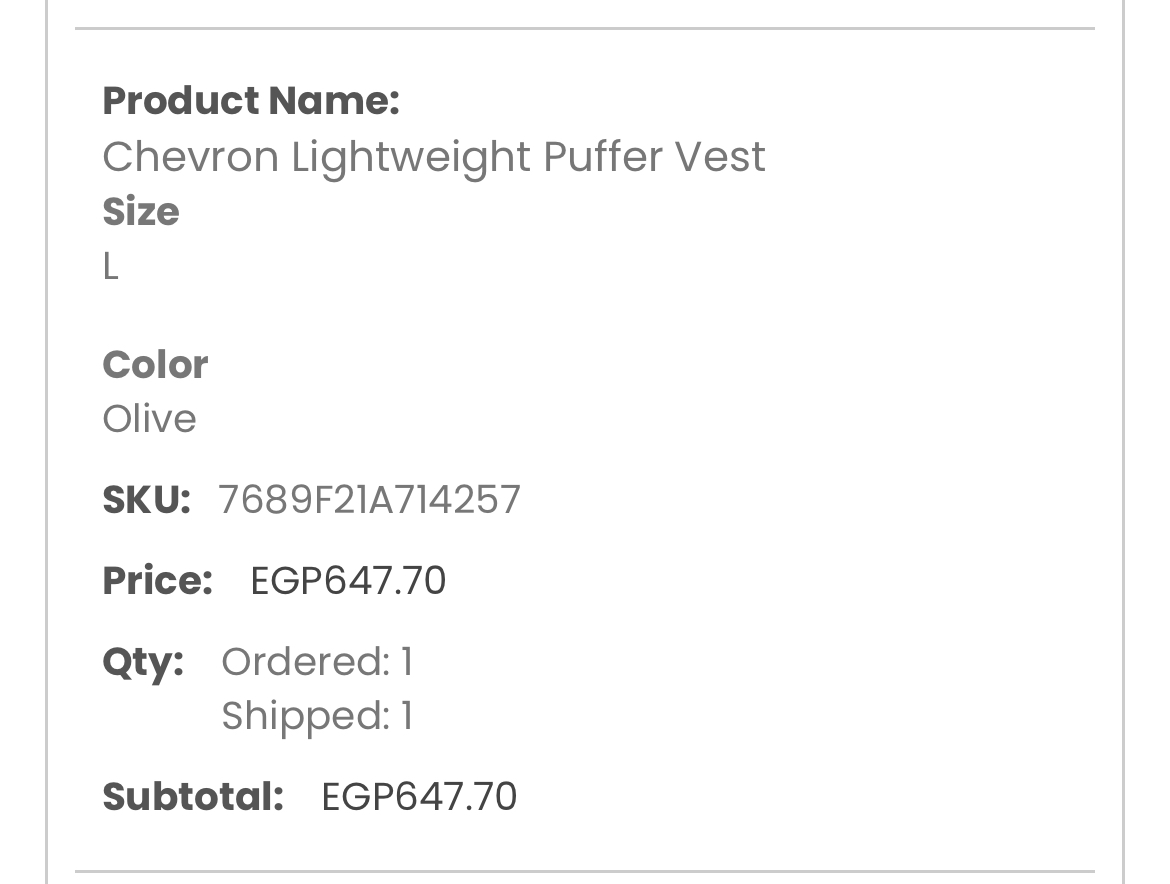Select the EGP647.70 amount beside Subtotal
This screenshot has width=1170, height=884.
pyautogui.click(x=419, y=797)
